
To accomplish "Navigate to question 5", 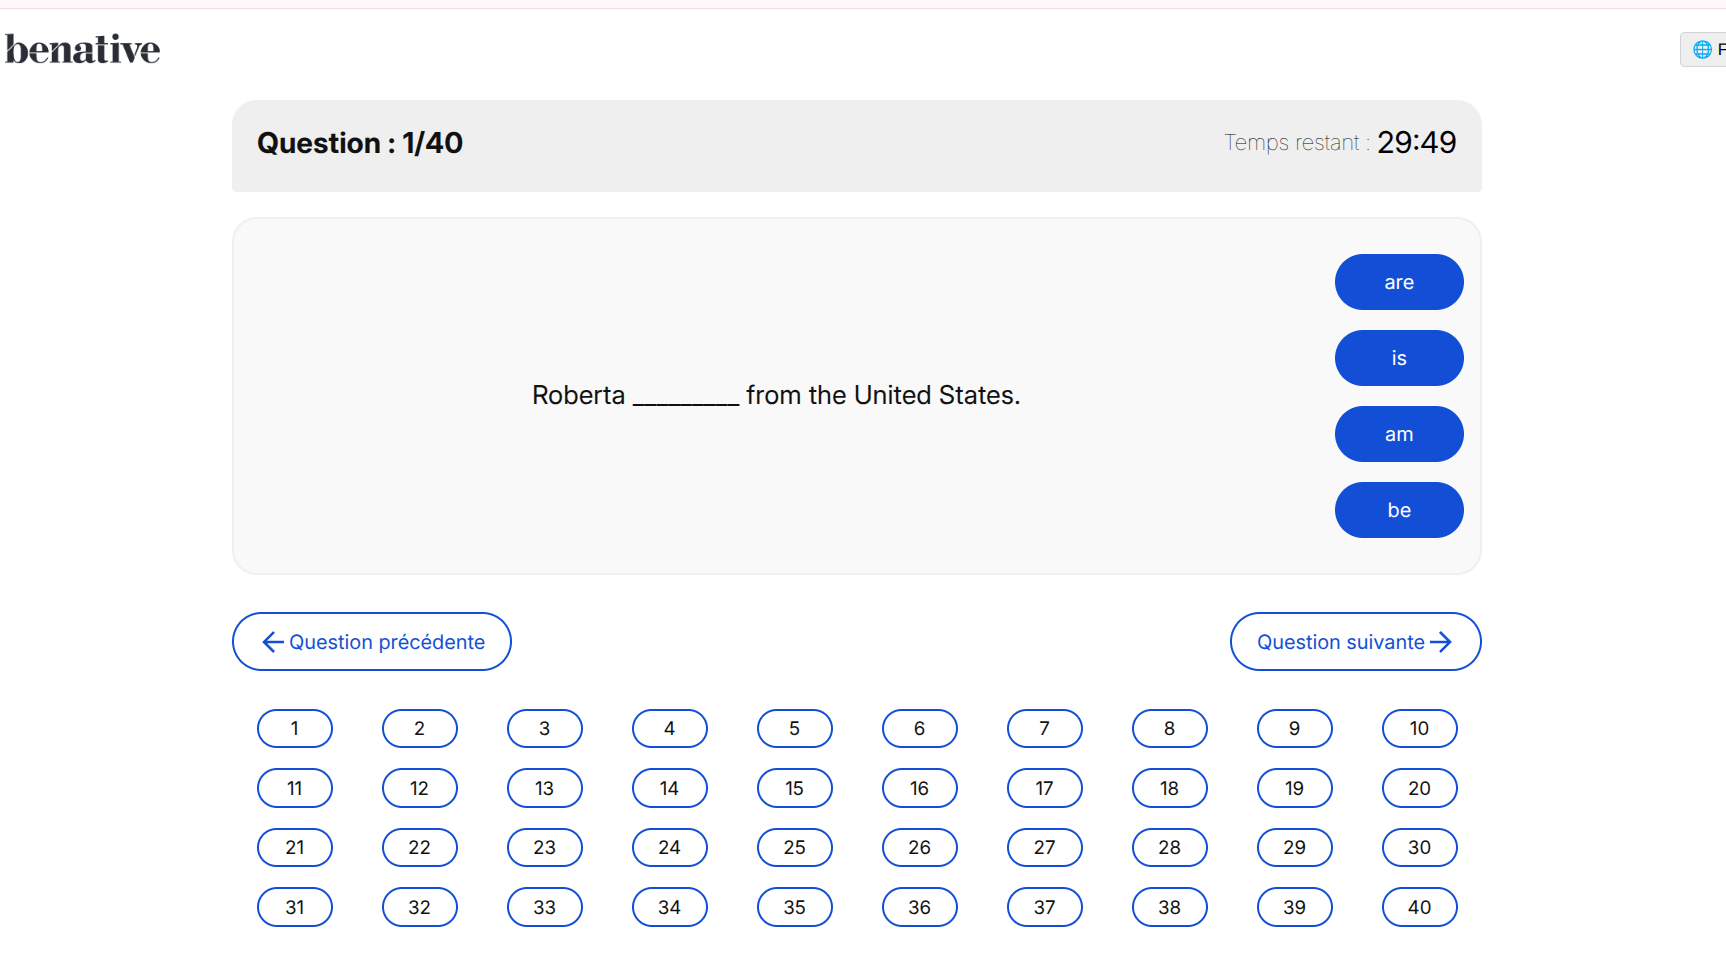I will tap(795, 728).
